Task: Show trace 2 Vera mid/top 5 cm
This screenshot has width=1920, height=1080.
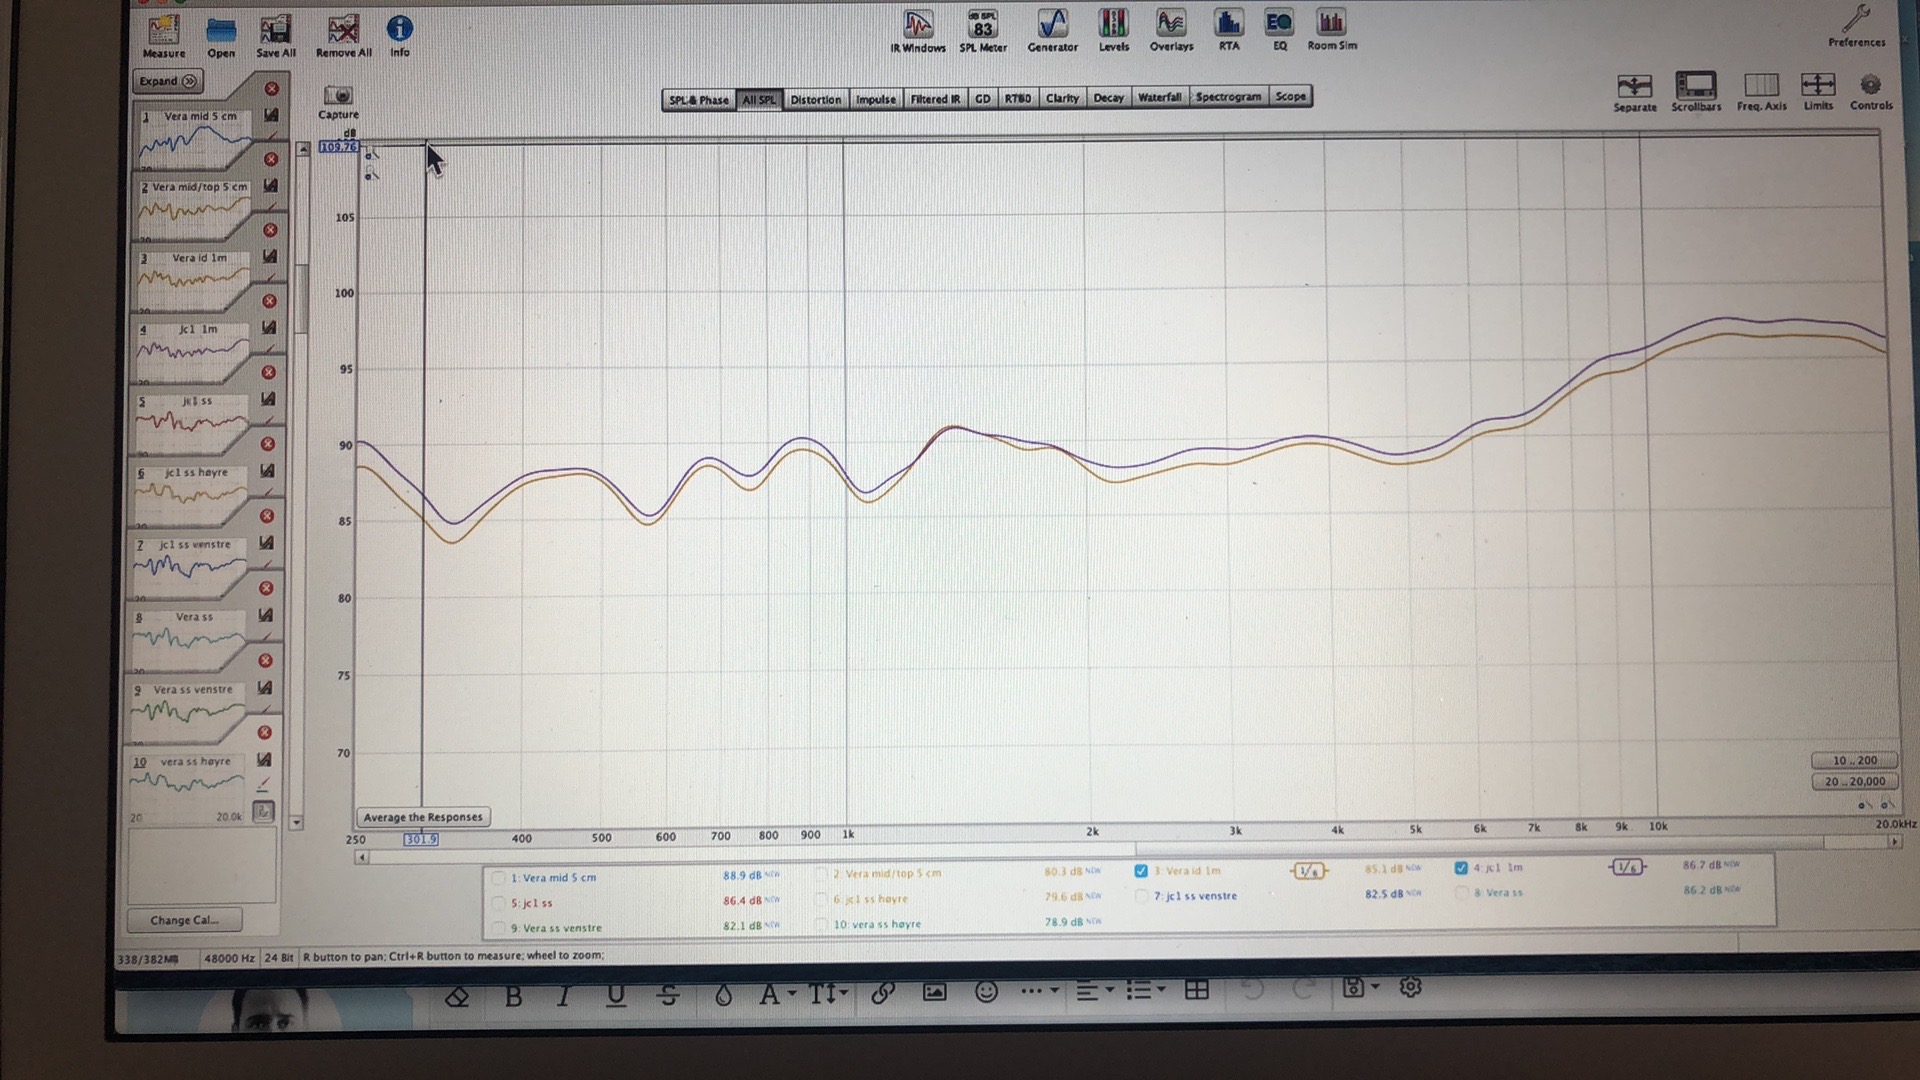Action: [x=821, y=873]
